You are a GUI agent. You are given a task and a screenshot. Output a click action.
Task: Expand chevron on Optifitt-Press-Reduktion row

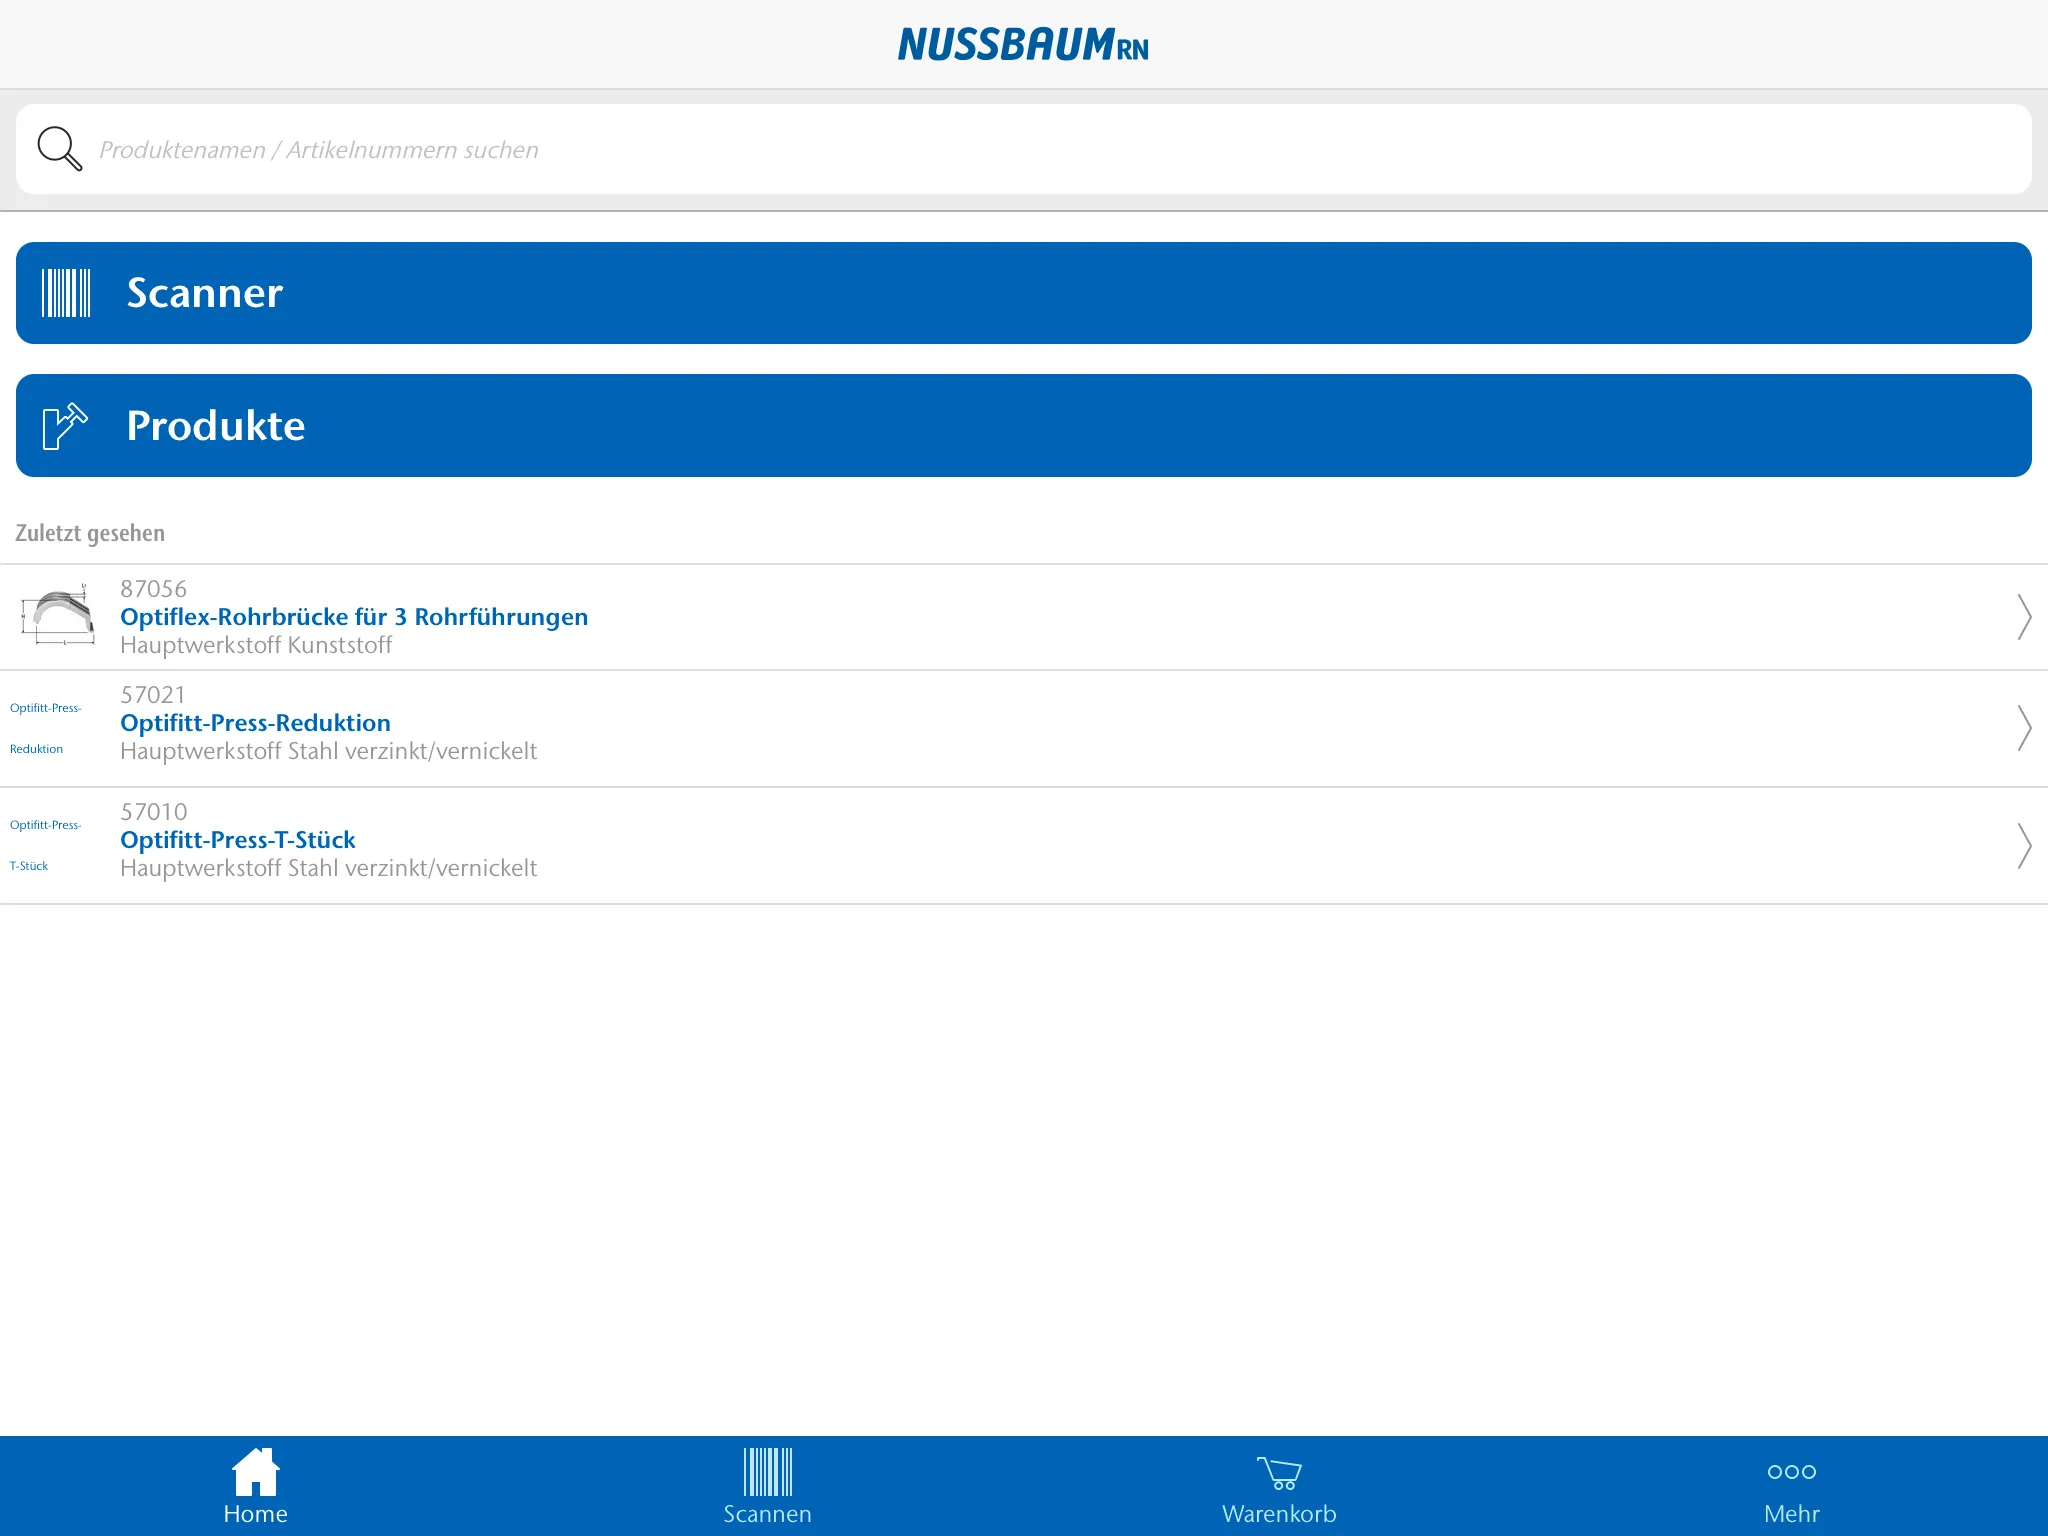point(2024,728)
